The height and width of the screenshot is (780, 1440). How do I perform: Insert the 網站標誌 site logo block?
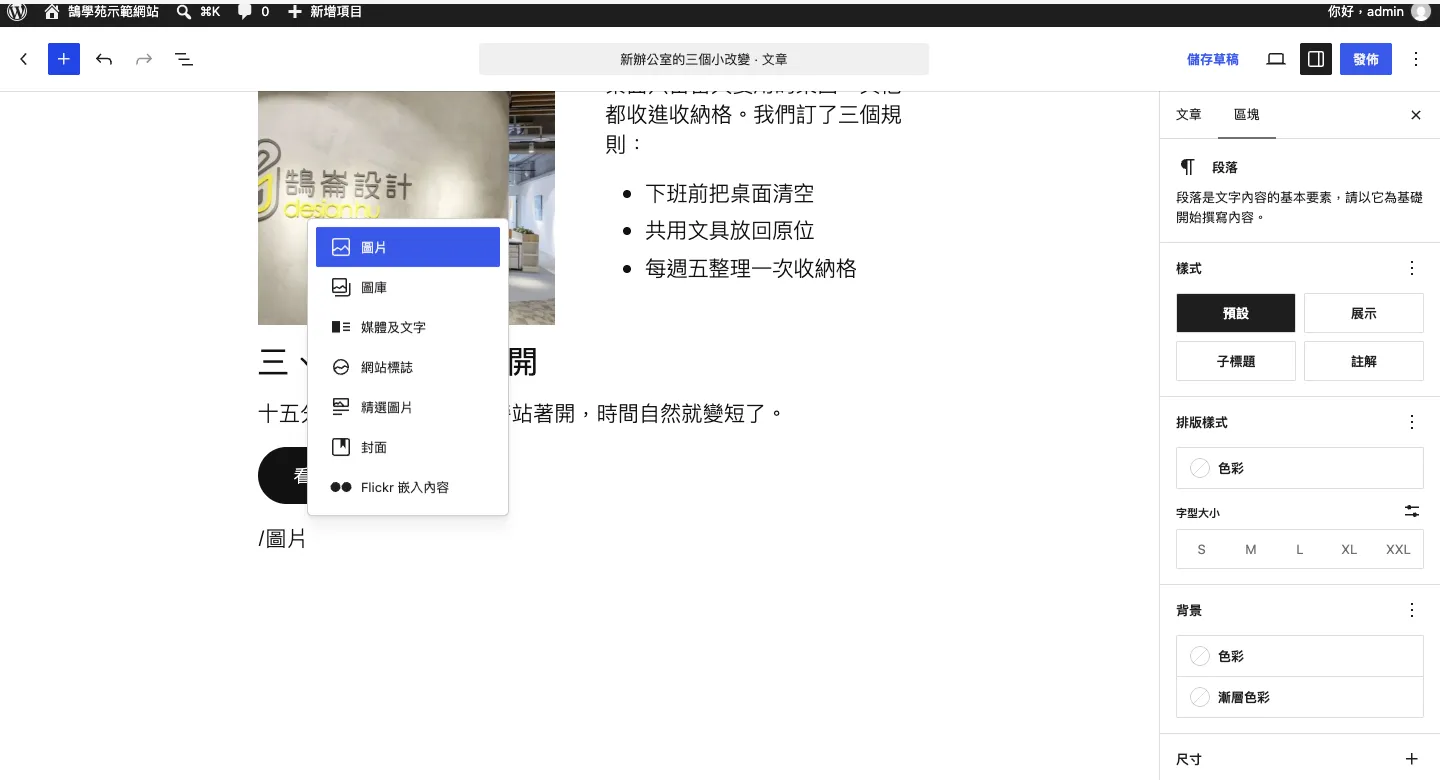(x=408, y=367)
